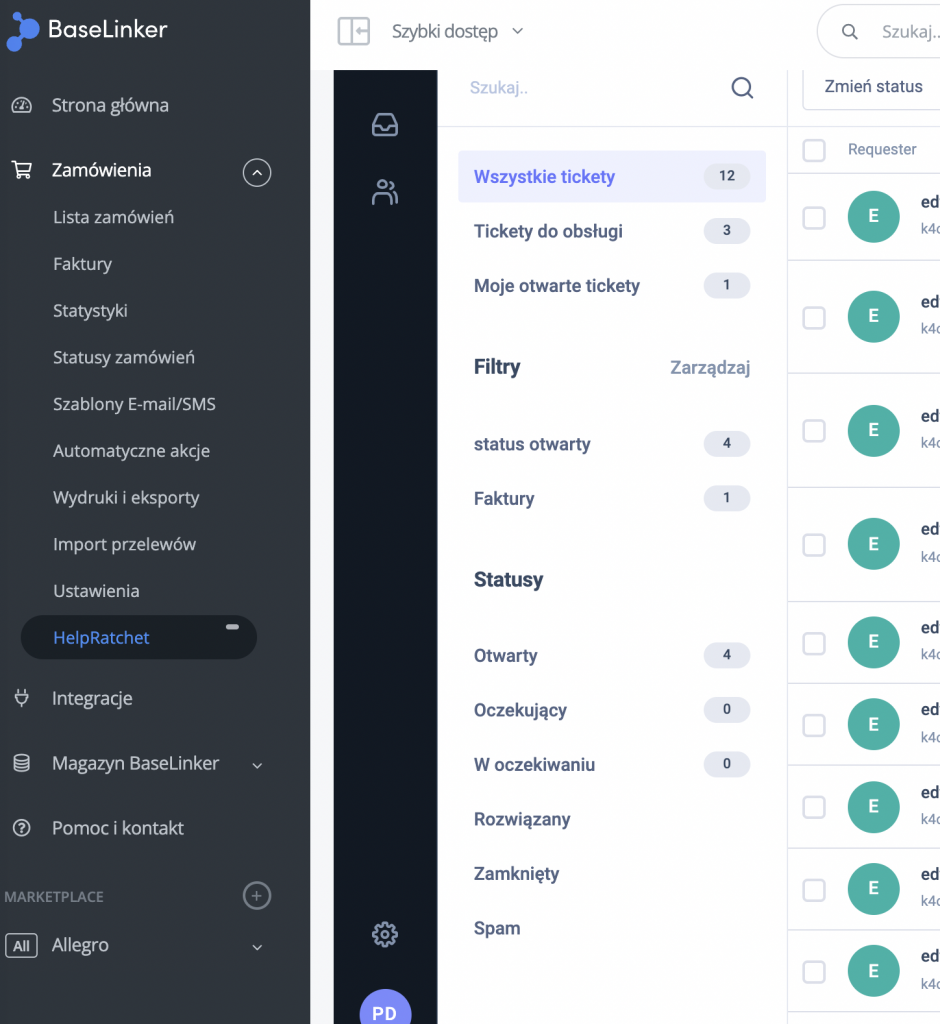Viewport: 940px width, 1024px height.
Task: Open HelpRatchet settings gear icon
Action: pyautogui.click(x=385, y=935)
